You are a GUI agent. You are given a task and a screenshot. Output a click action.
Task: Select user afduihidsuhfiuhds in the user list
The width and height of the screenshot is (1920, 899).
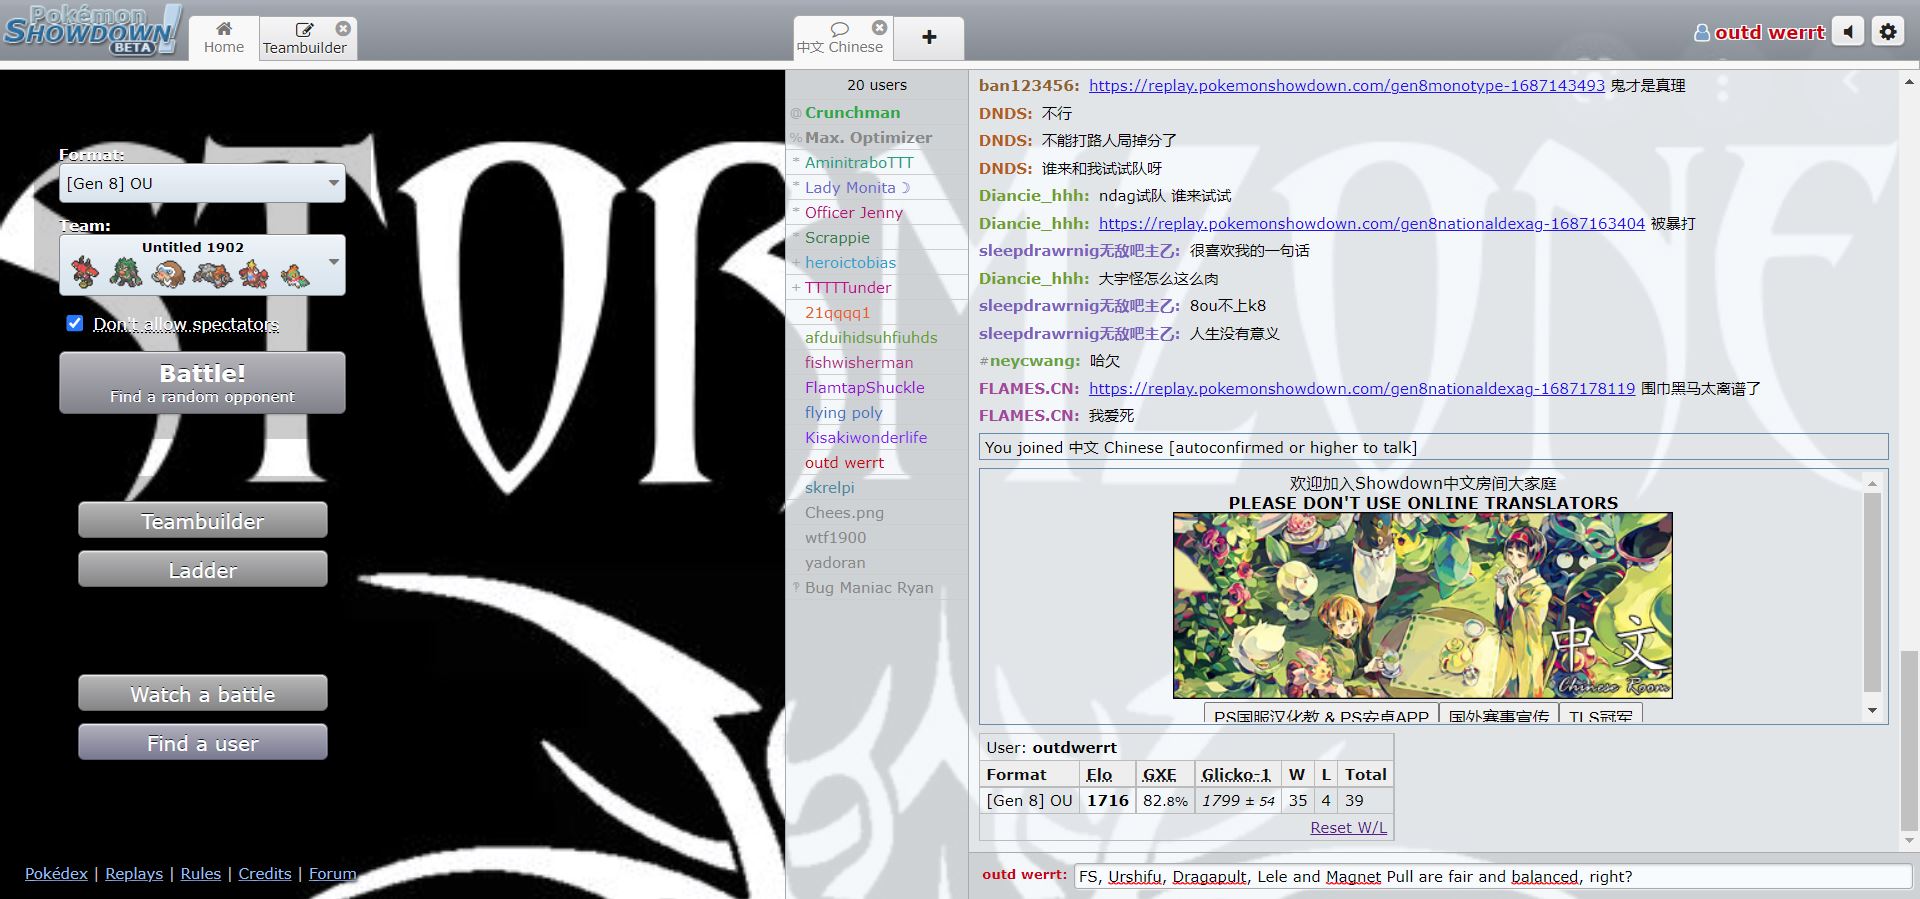click(877, 338)
